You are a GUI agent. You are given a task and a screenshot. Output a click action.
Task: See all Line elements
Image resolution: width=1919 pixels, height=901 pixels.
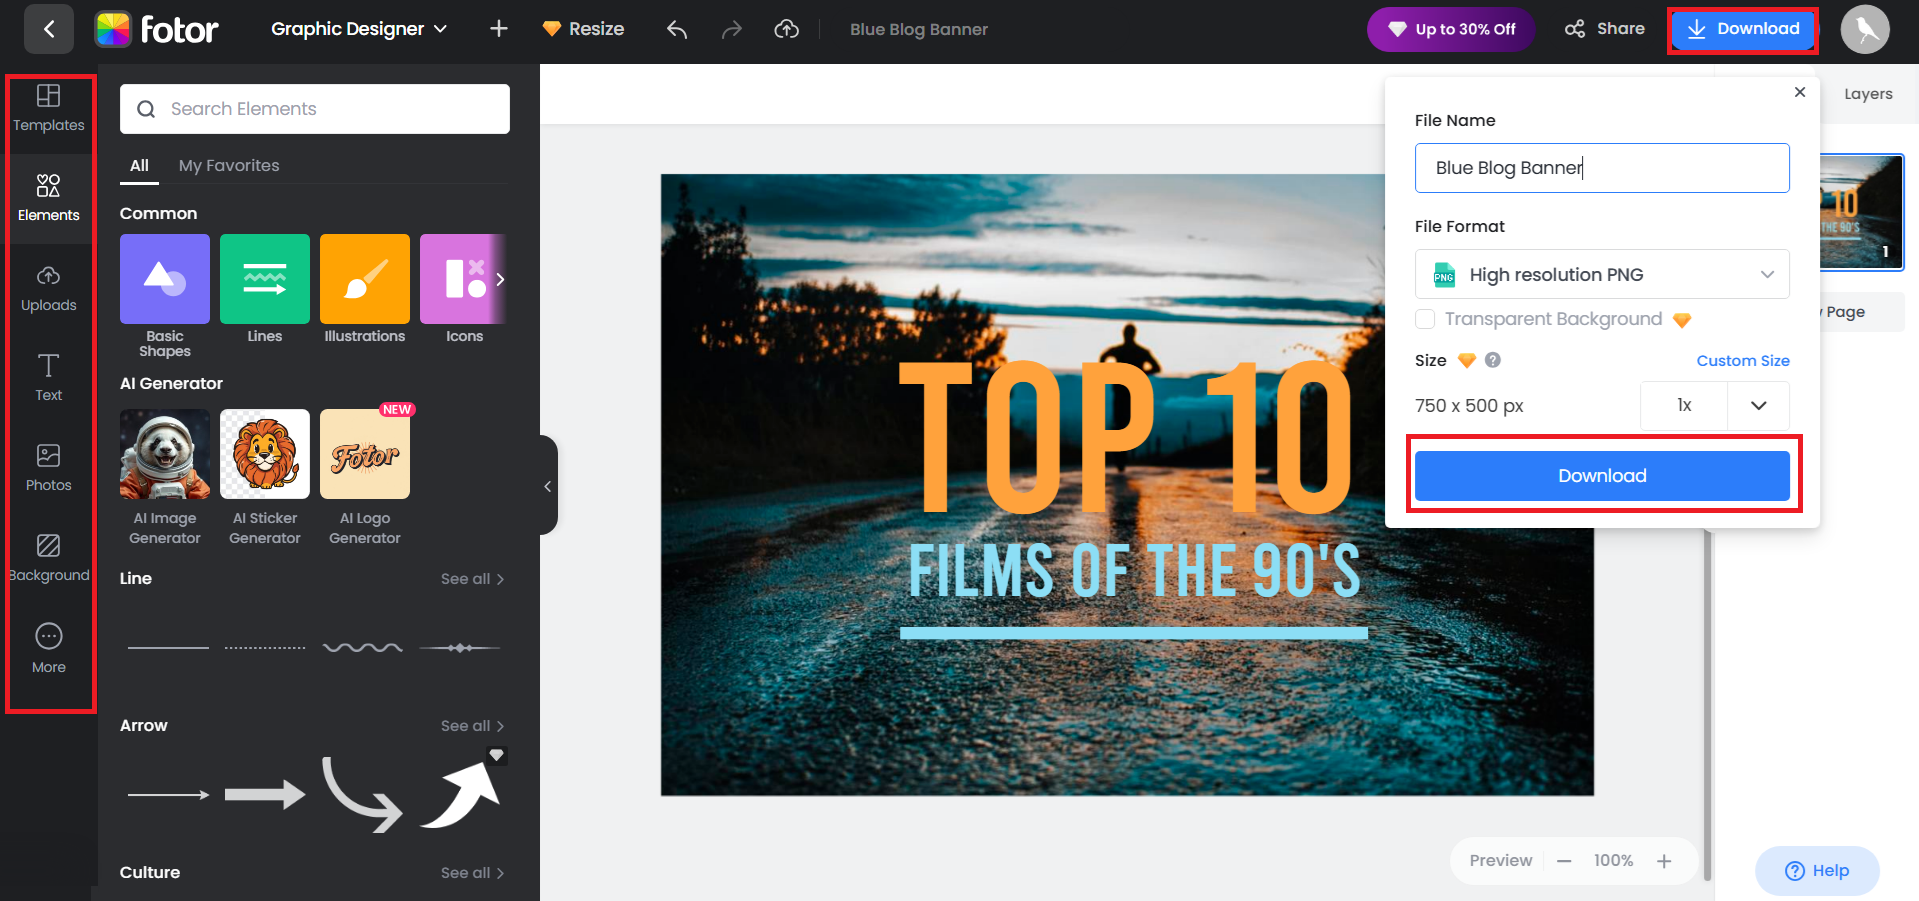coord(472,579)
